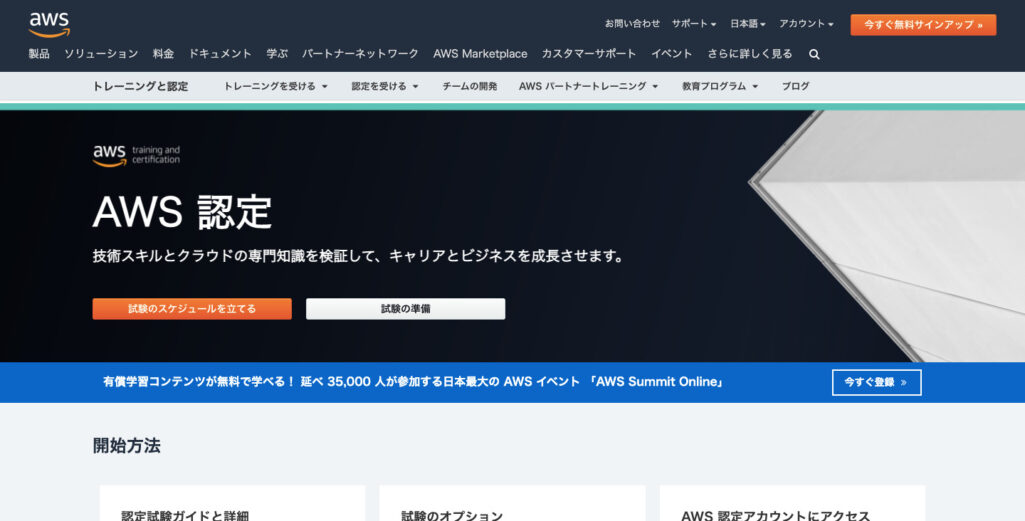Open AWS Marketplace menu item
Image resolution: width=1025 pixels, height=521 pixels.
click(480, 54)
